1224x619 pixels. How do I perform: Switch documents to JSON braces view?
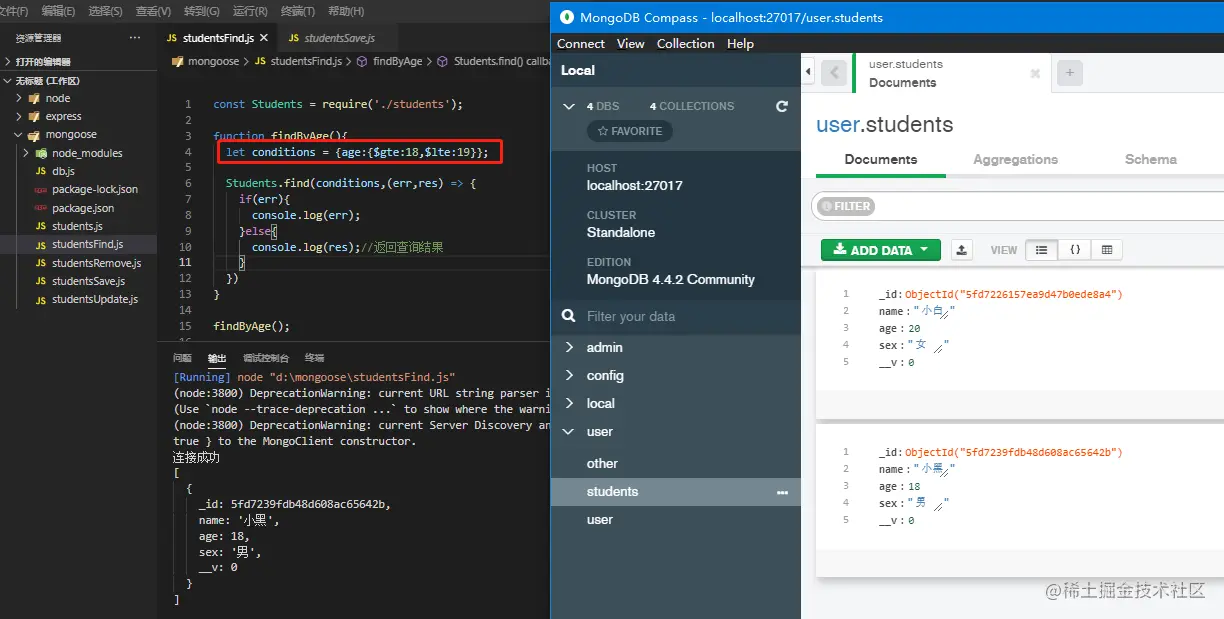pyautogui.click(x=1074, y=250)
